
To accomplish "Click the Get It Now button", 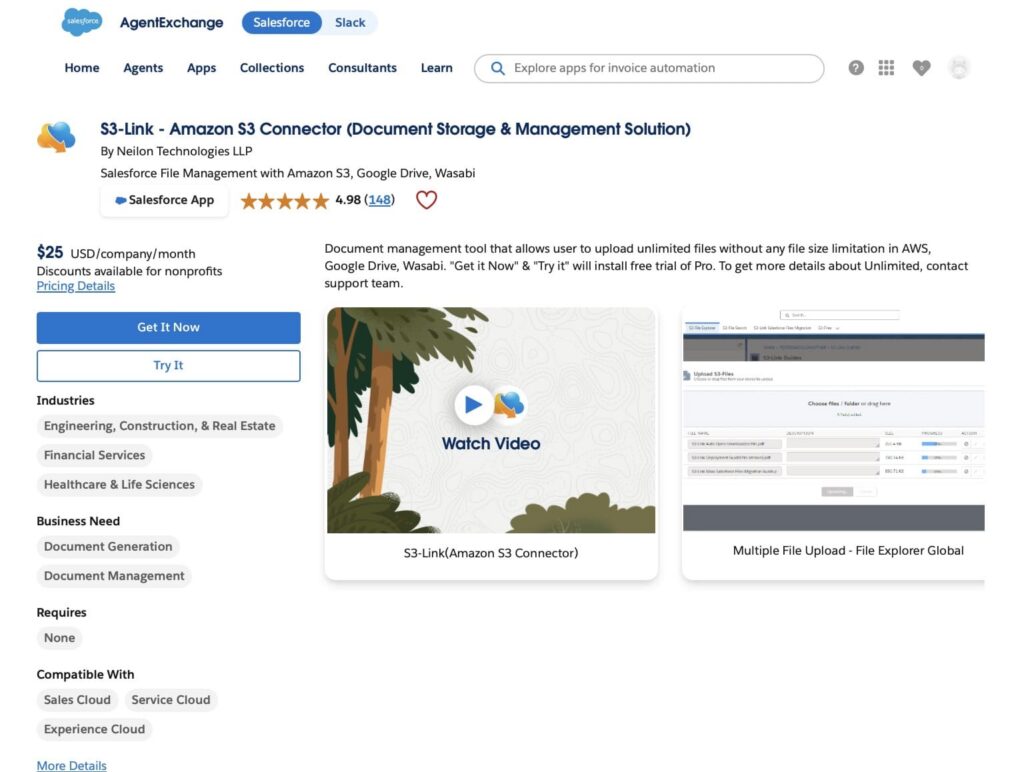I will pyautogui.click(x=168, y=328).
